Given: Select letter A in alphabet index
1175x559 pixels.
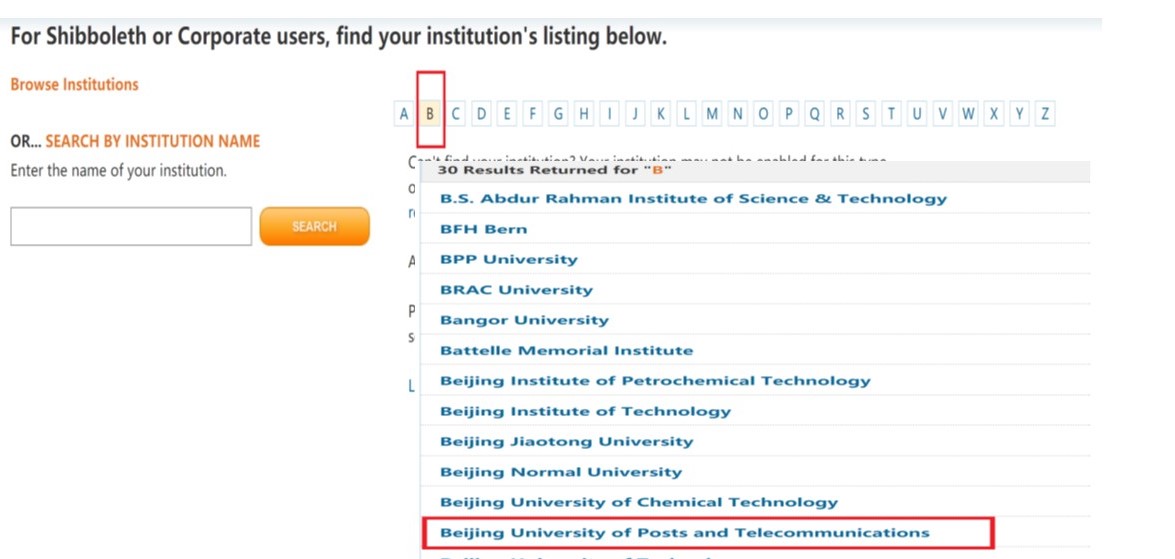Looking at the screenshot, I should click(404, 114).
